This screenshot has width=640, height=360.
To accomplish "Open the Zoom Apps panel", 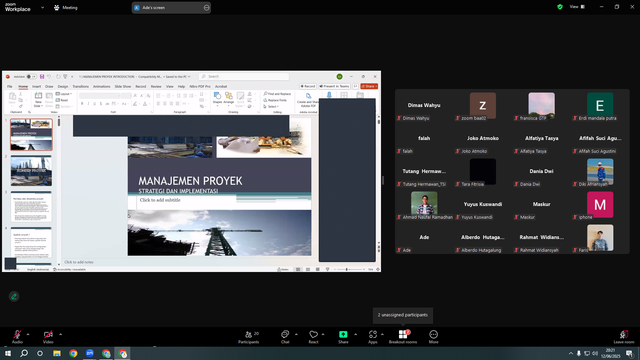I will (x=373, y=337).
